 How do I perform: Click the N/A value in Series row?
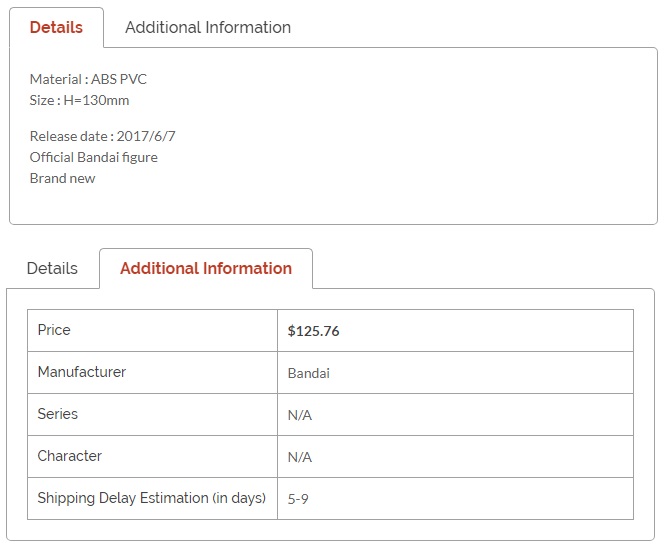300,415
